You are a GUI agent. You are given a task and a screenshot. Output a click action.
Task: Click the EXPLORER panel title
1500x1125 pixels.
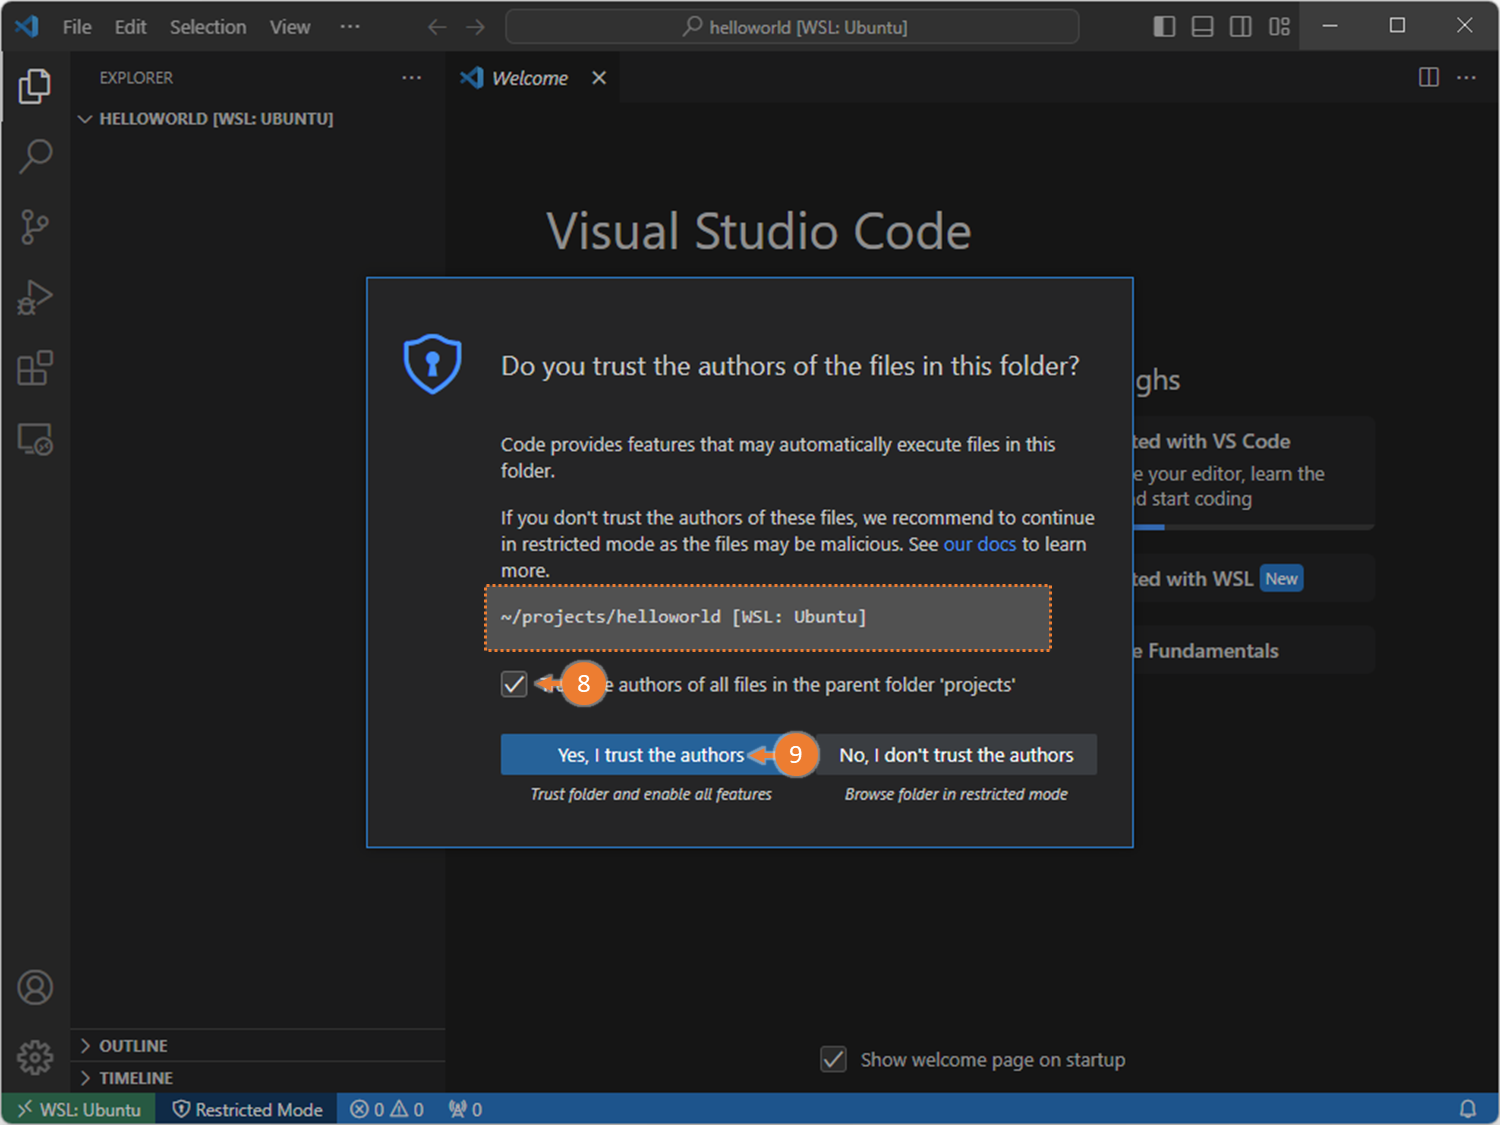(136, 78)
